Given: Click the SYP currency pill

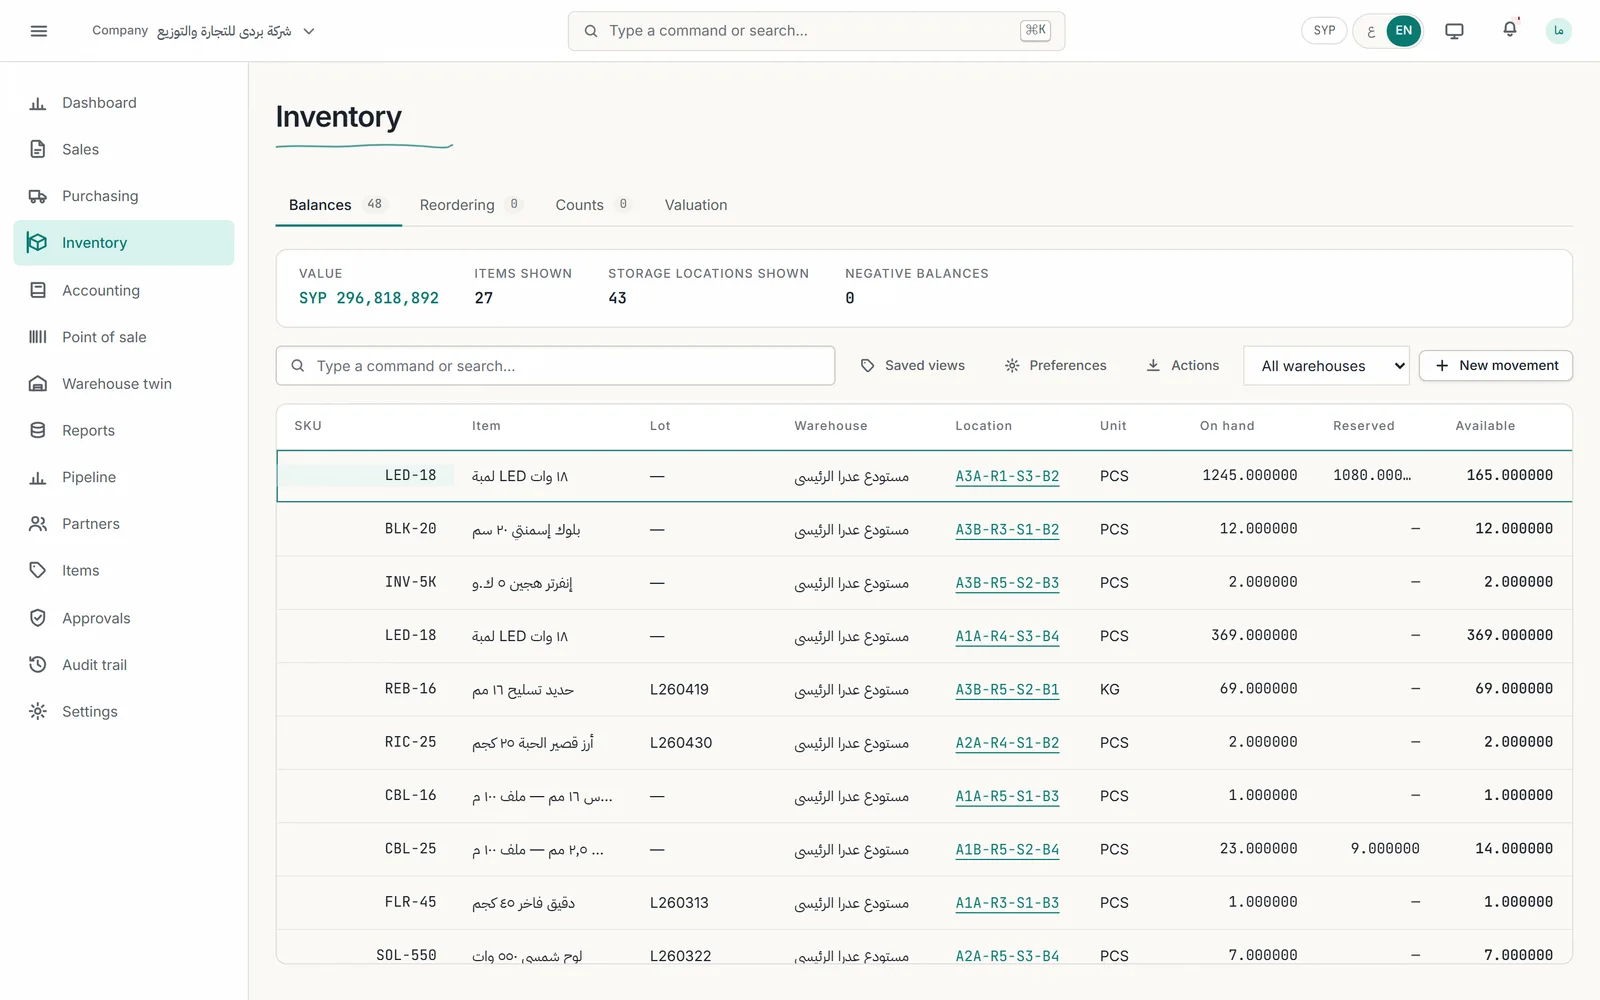Looking at the screenshot, I should point(1324,31).
